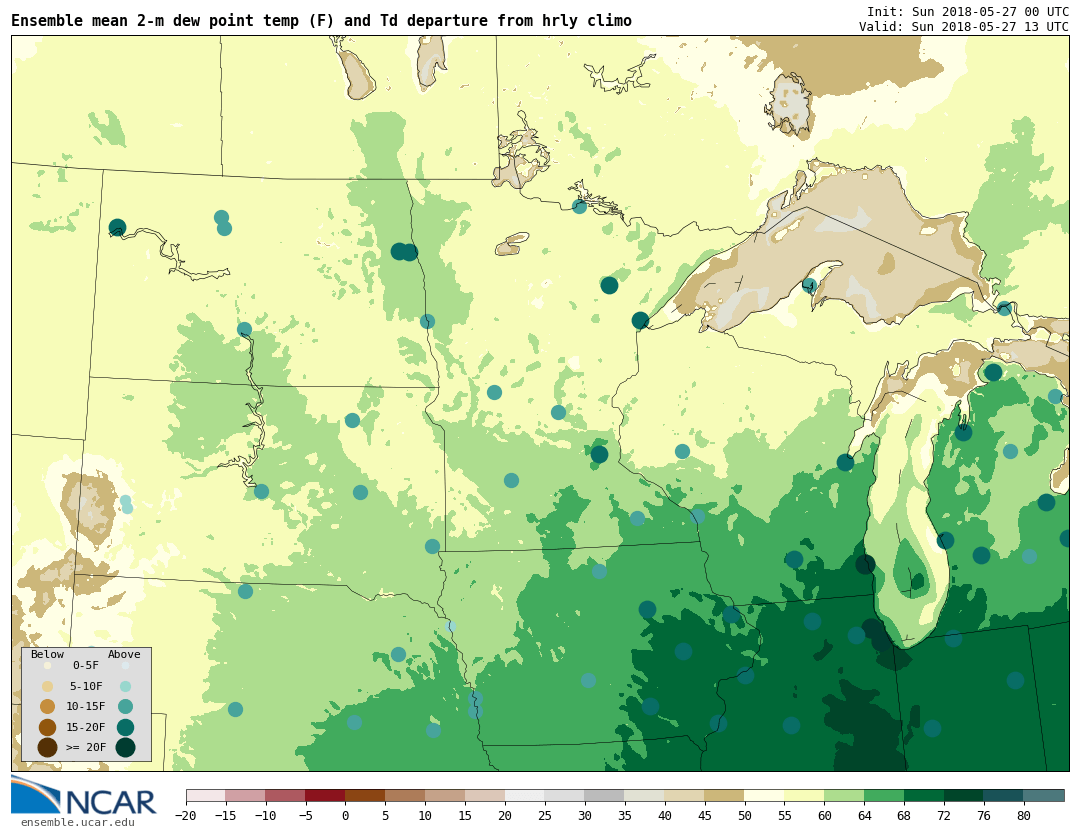The width and height of the screenshot is (1080, 834).
Task: Pick the colorbar swatch between 5 and 10
Action: (x=405, y=796)
